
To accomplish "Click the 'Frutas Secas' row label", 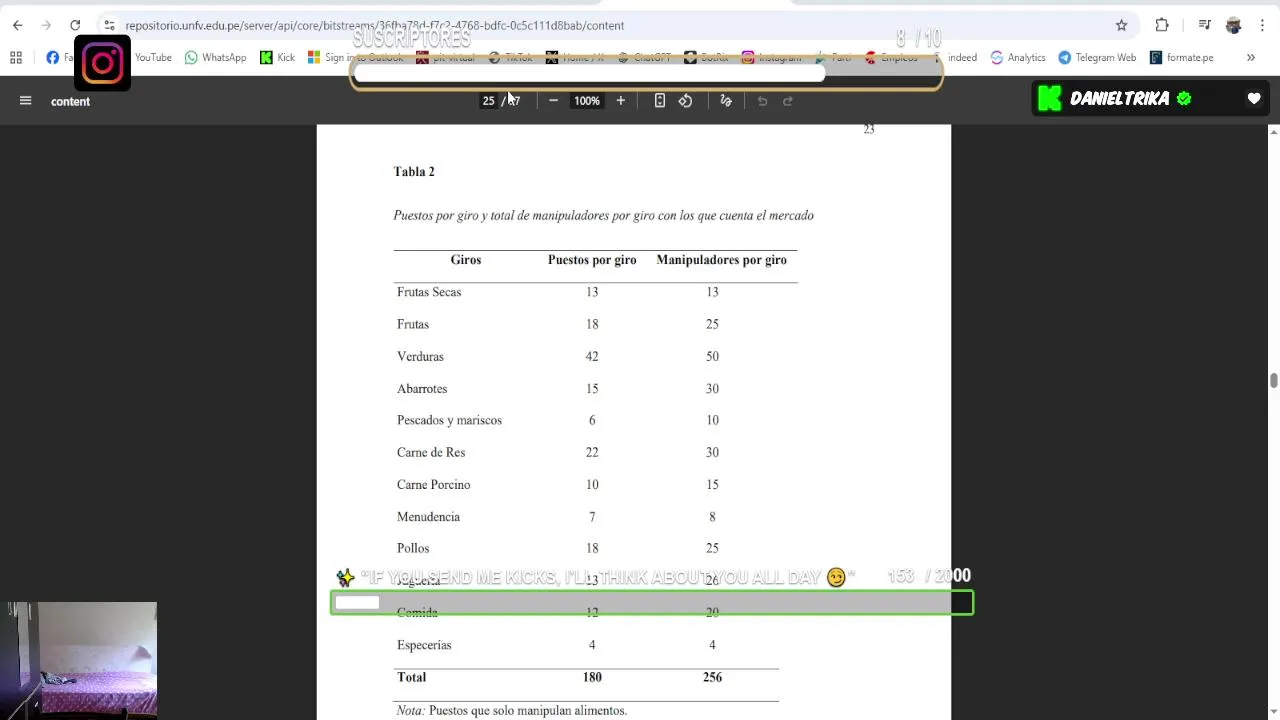I will [429, 292].
